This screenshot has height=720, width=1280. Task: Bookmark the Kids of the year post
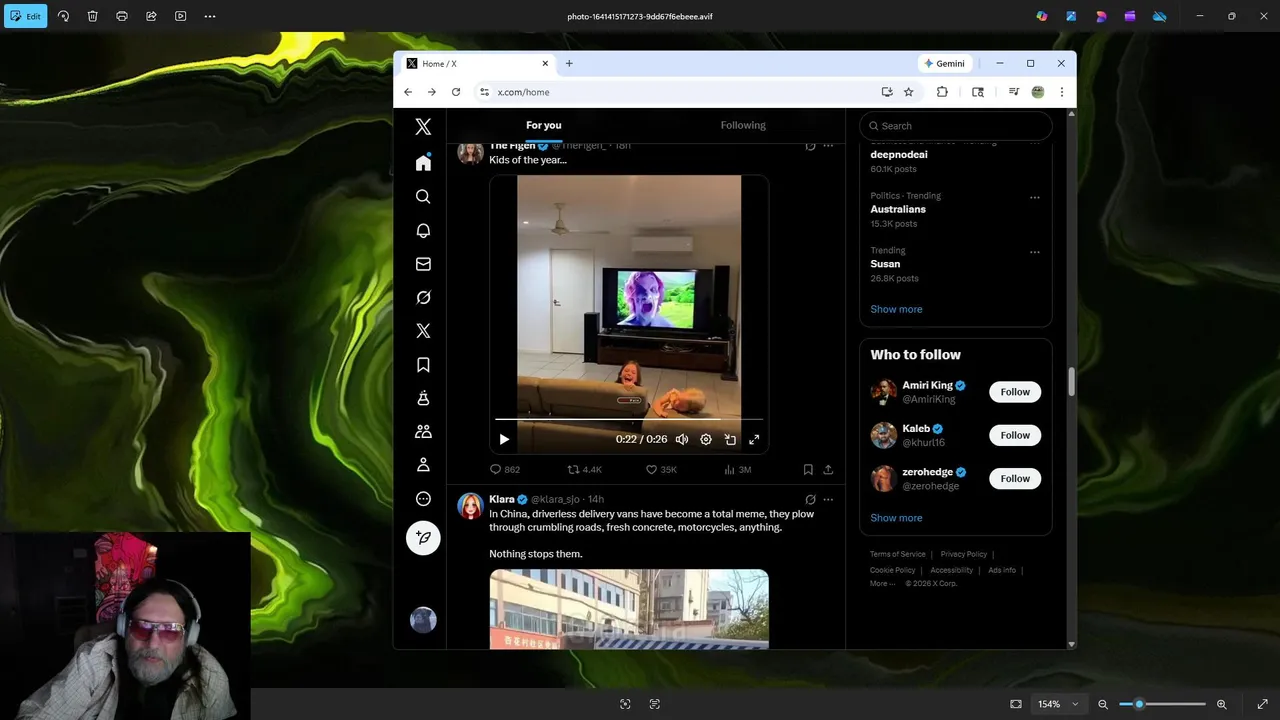808,469
